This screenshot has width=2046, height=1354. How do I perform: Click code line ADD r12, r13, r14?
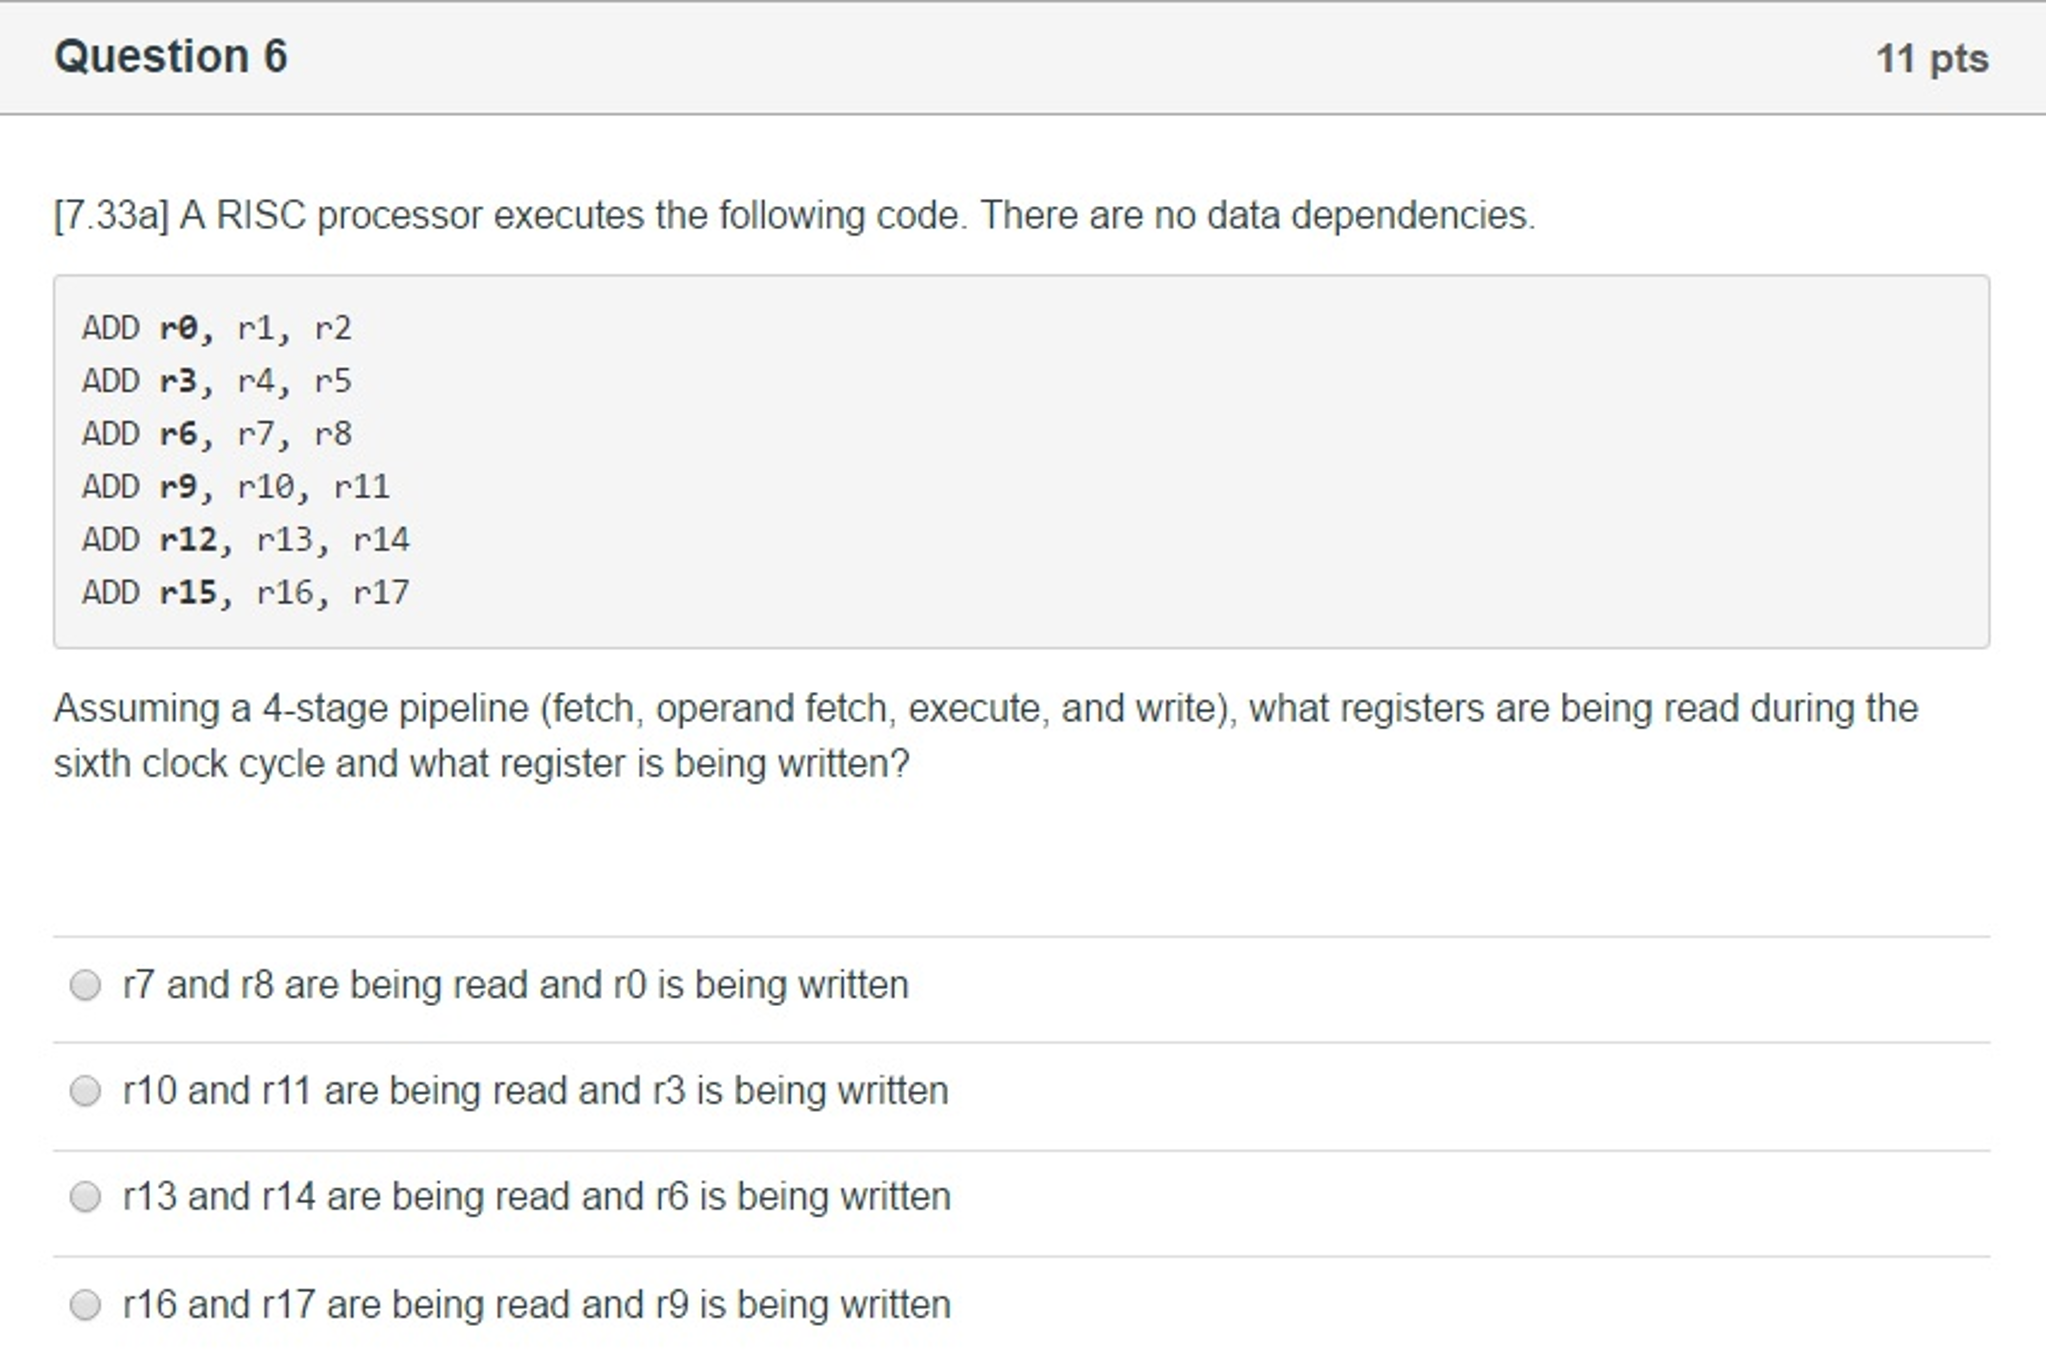pos(246,540)
